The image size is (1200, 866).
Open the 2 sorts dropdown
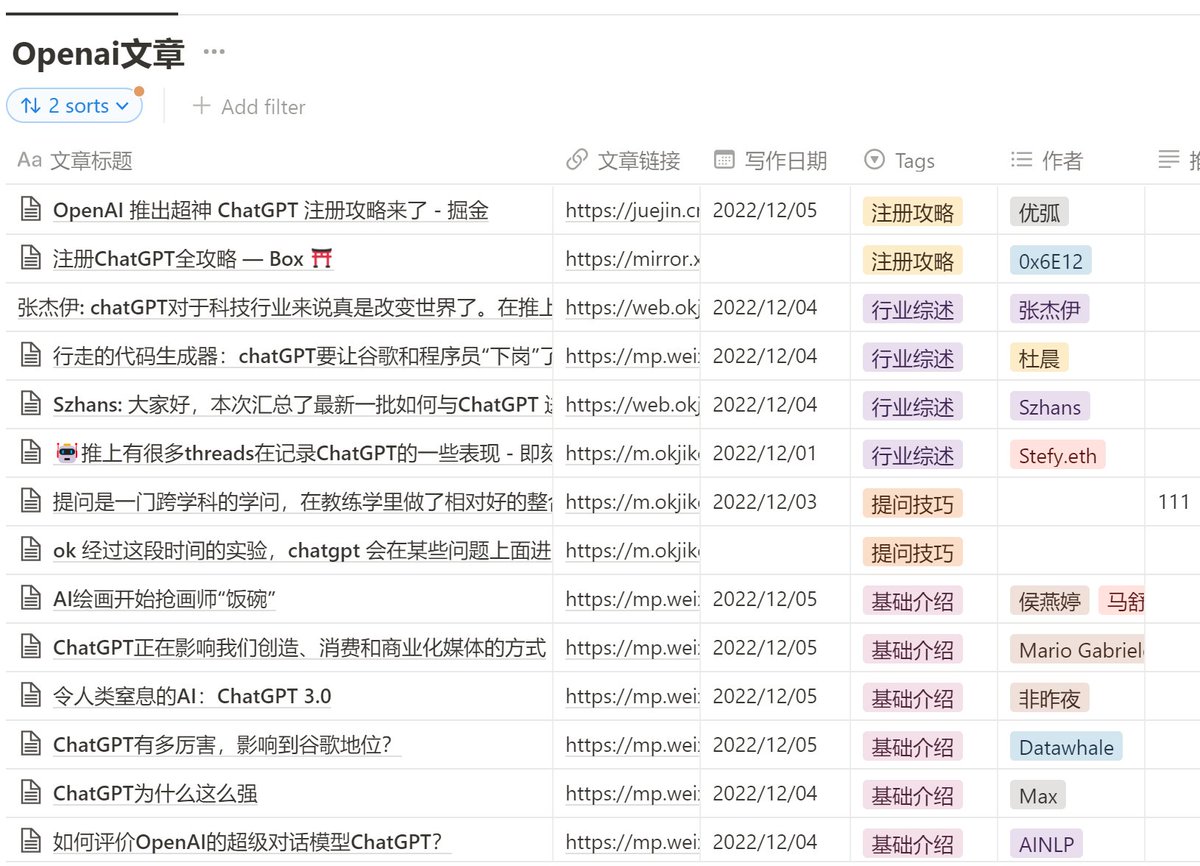(75, 106)
